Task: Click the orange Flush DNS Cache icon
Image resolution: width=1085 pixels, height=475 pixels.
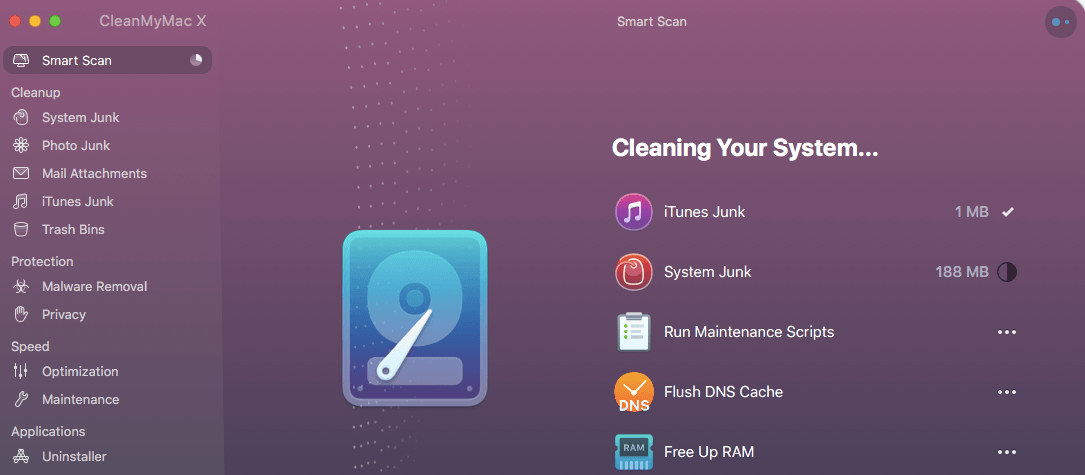Action: [634, 392]
